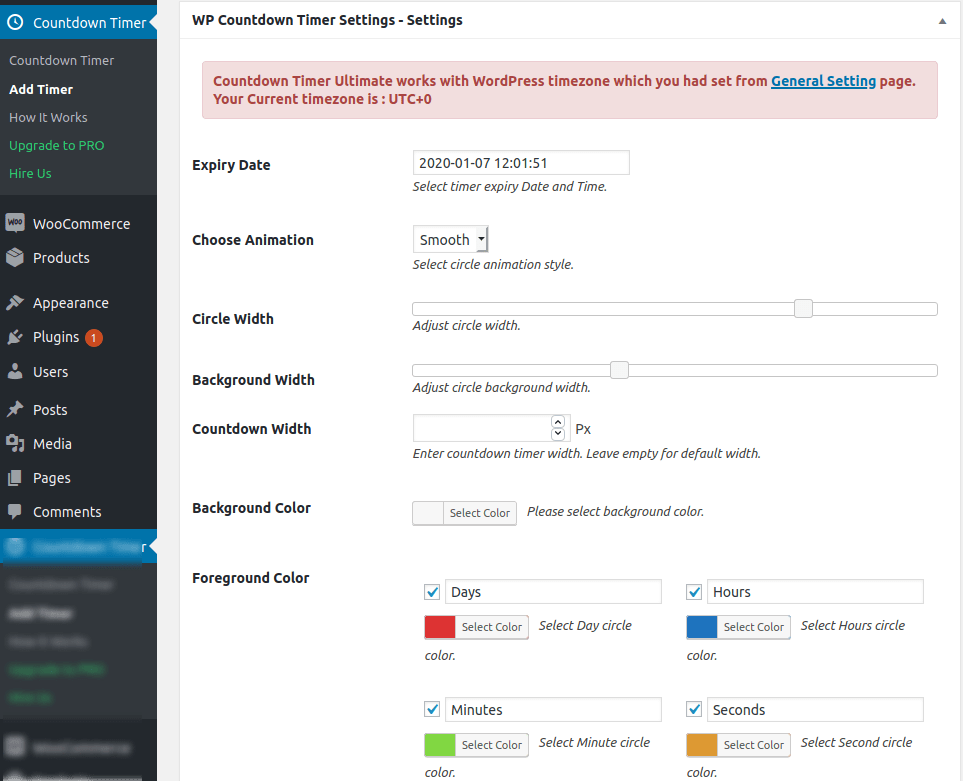Open the Choose Animation dropdown
This screenshot has height=781, width=963.
450,238
